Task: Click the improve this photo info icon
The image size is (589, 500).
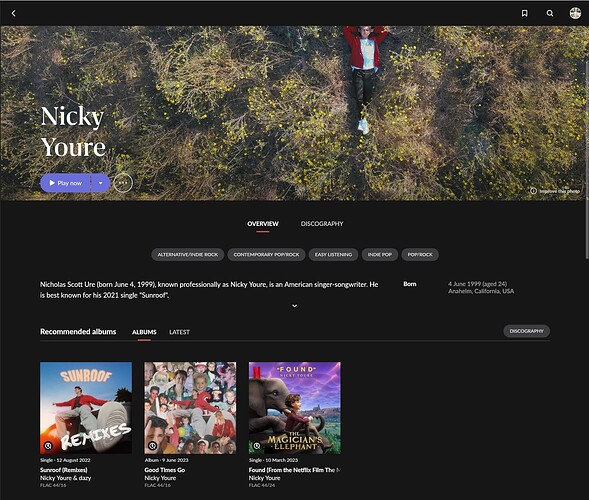Action: click(x=533, y=191)
